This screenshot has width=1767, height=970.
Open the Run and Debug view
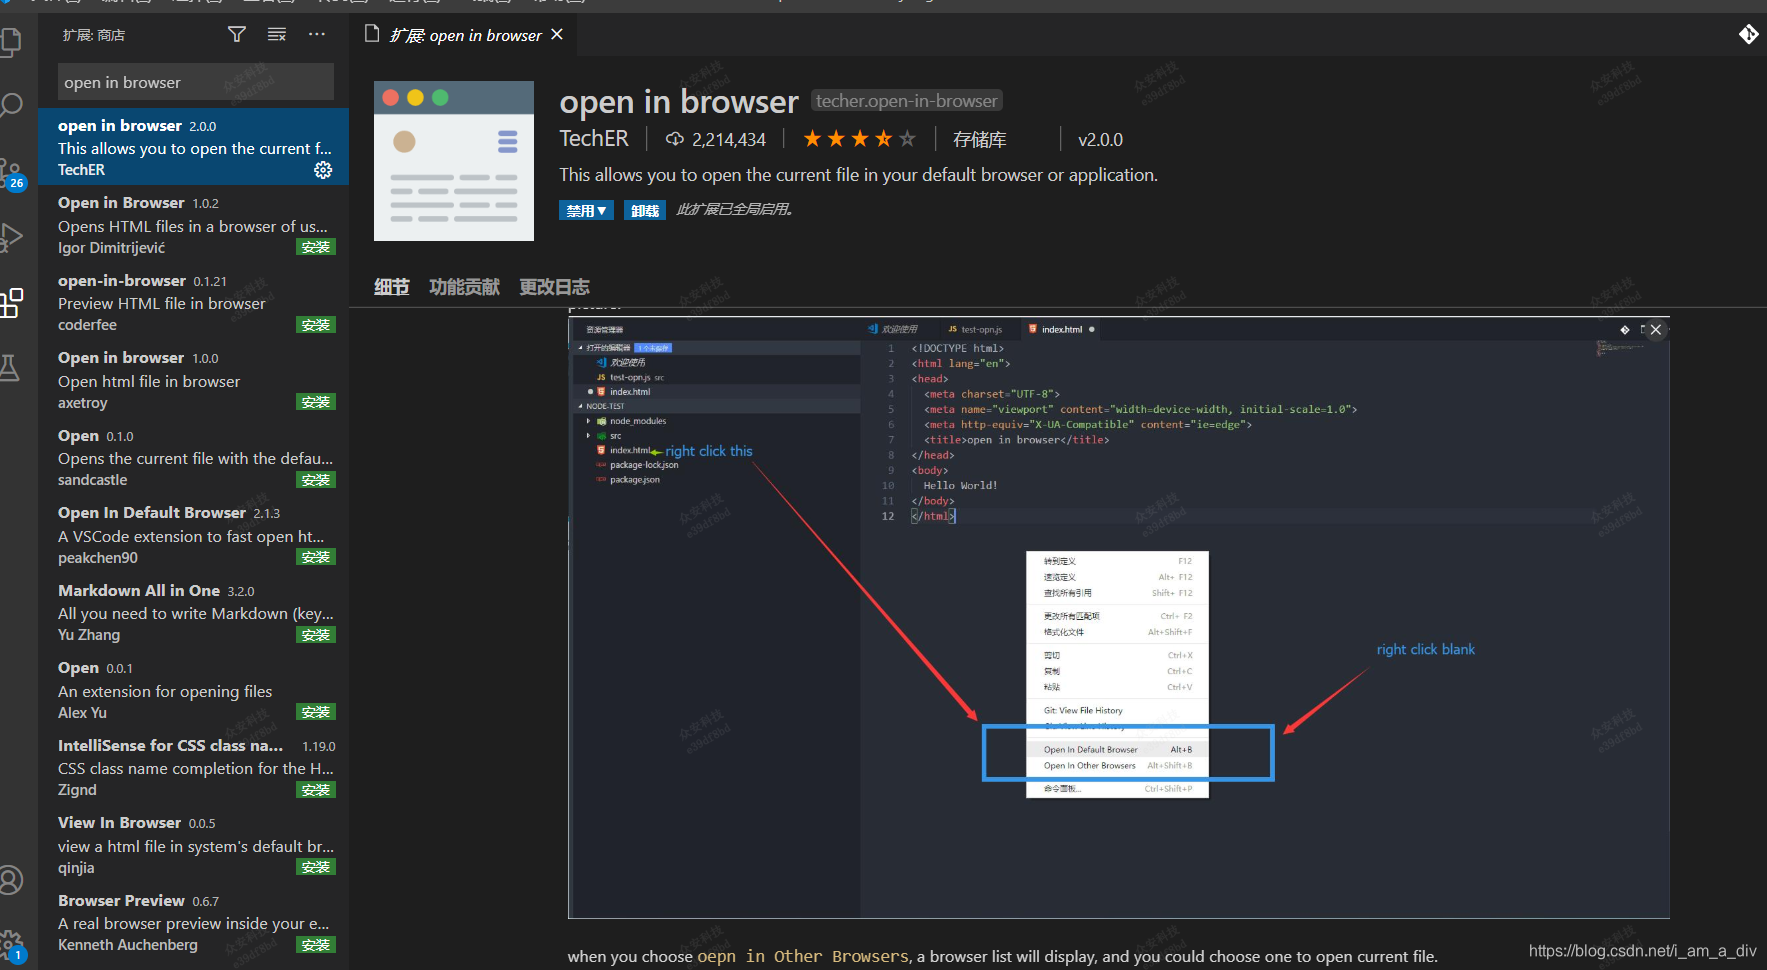point(11,237)
